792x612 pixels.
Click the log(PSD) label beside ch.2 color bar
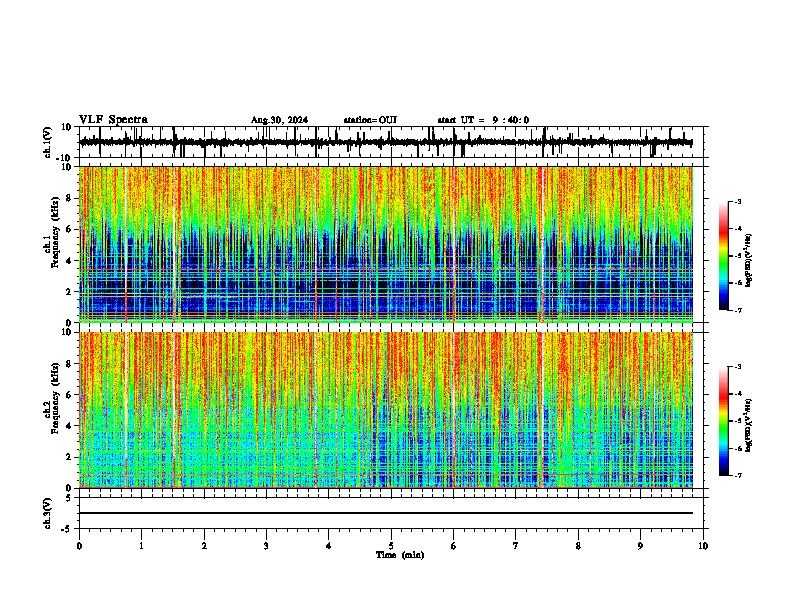pyautogui.click(x=749, y=425)
